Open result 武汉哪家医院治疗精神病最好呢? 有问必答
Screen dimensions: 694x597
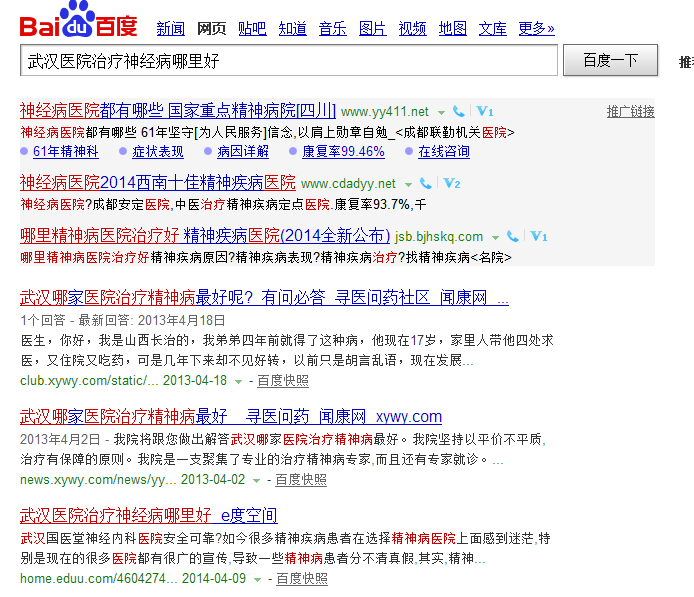pos(264,297)
